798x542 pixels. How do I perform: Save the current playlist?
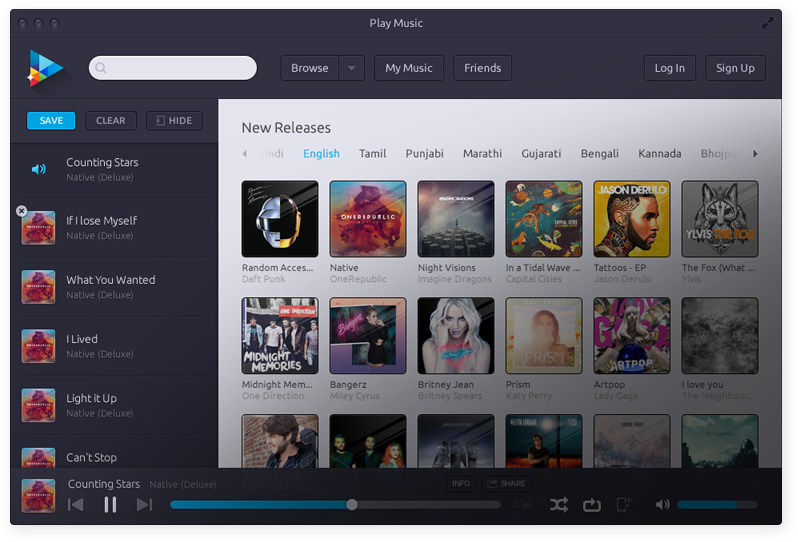[51, 121]
